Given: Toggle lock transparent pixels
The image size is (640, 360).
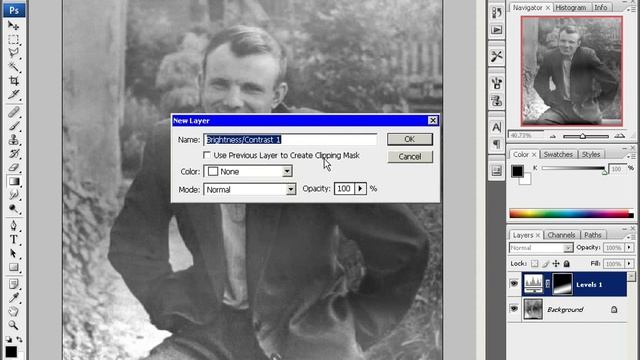Looking at the screenshot, I should [x=535, y=264].
